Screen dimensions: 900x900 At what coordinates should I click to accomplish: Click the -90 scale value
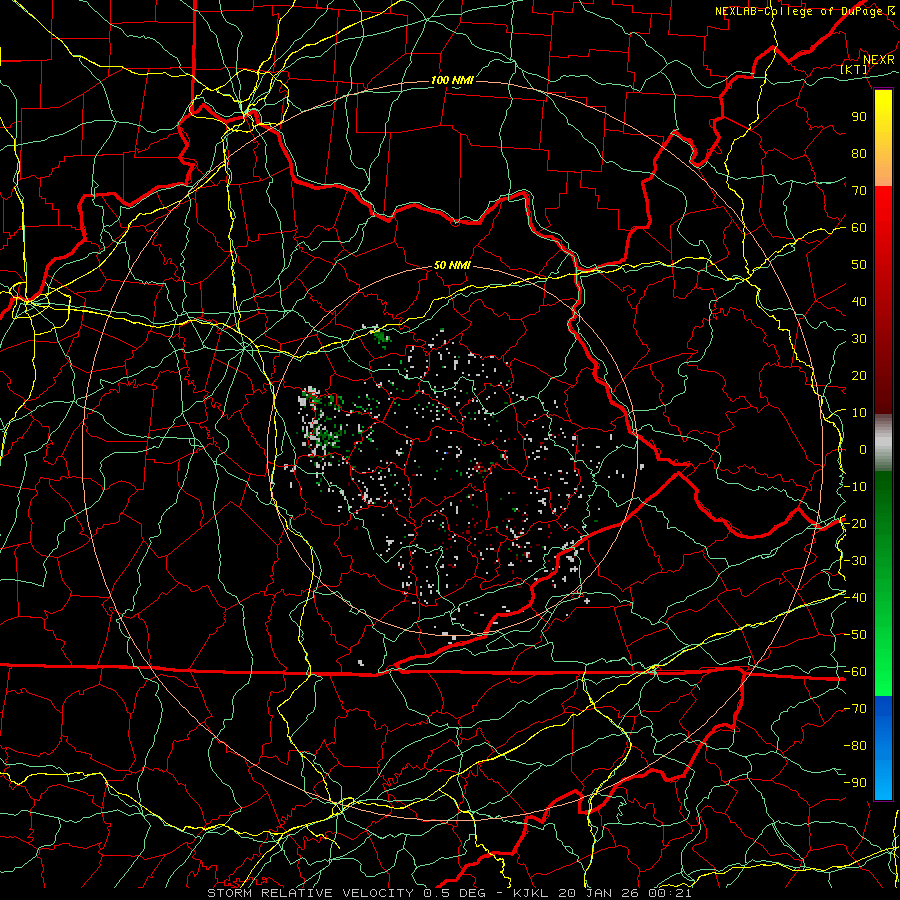tap(855, 783)
